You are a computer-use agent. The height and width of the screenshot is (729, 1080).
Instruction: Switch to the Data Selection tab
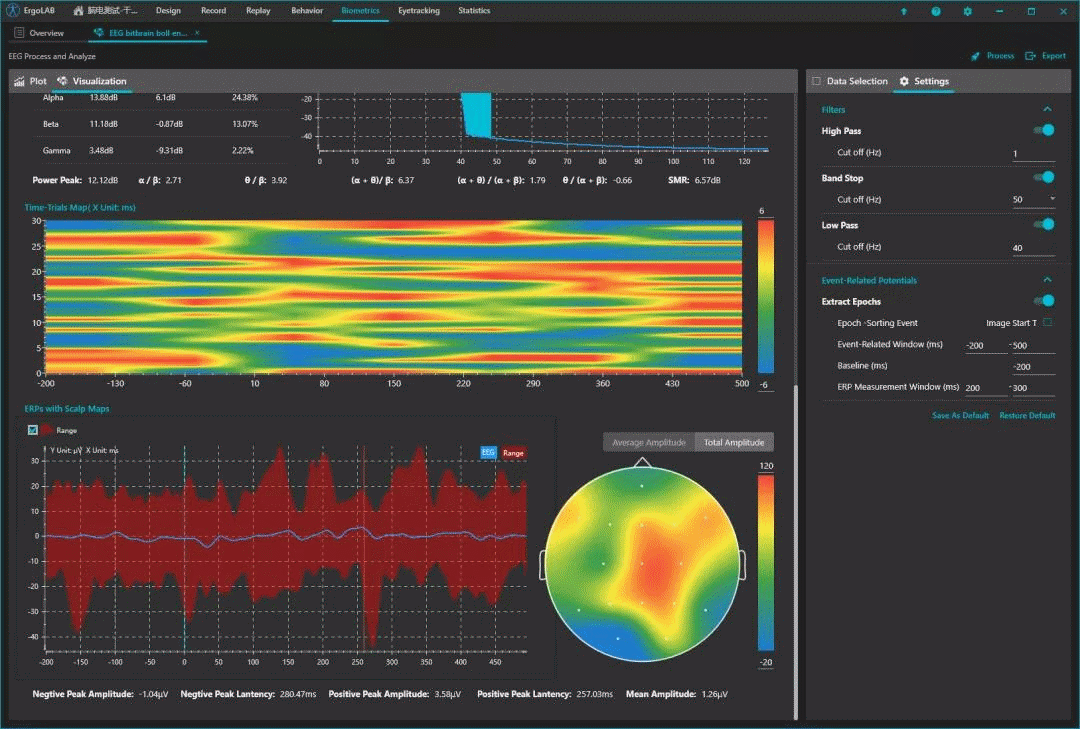coord(849,81)
